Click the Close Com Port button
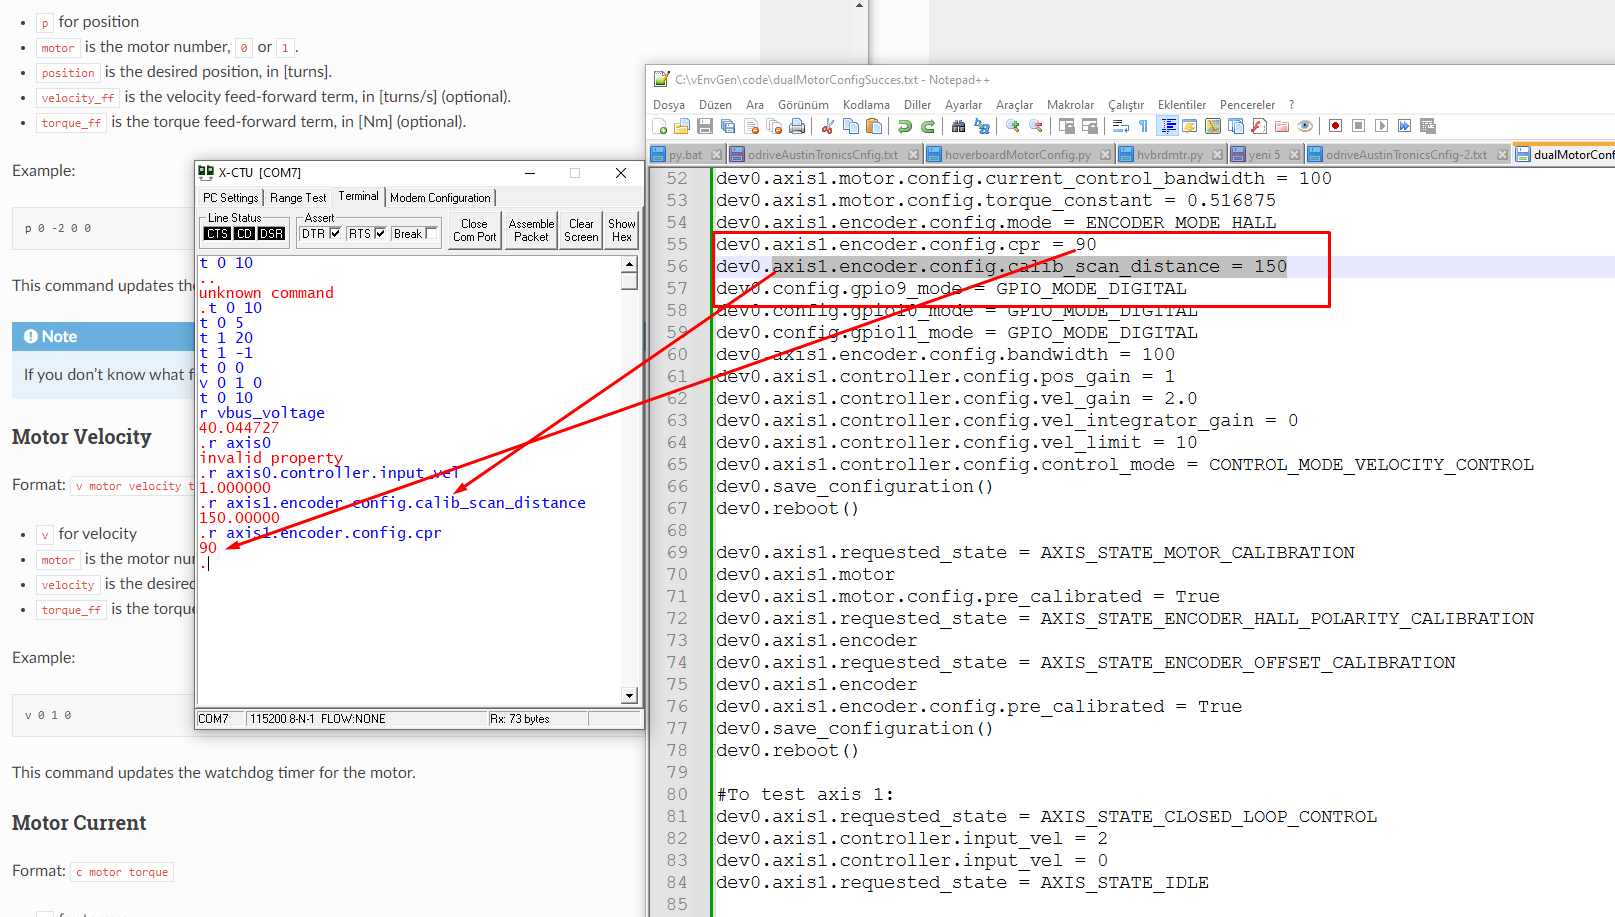 (474, 231)
